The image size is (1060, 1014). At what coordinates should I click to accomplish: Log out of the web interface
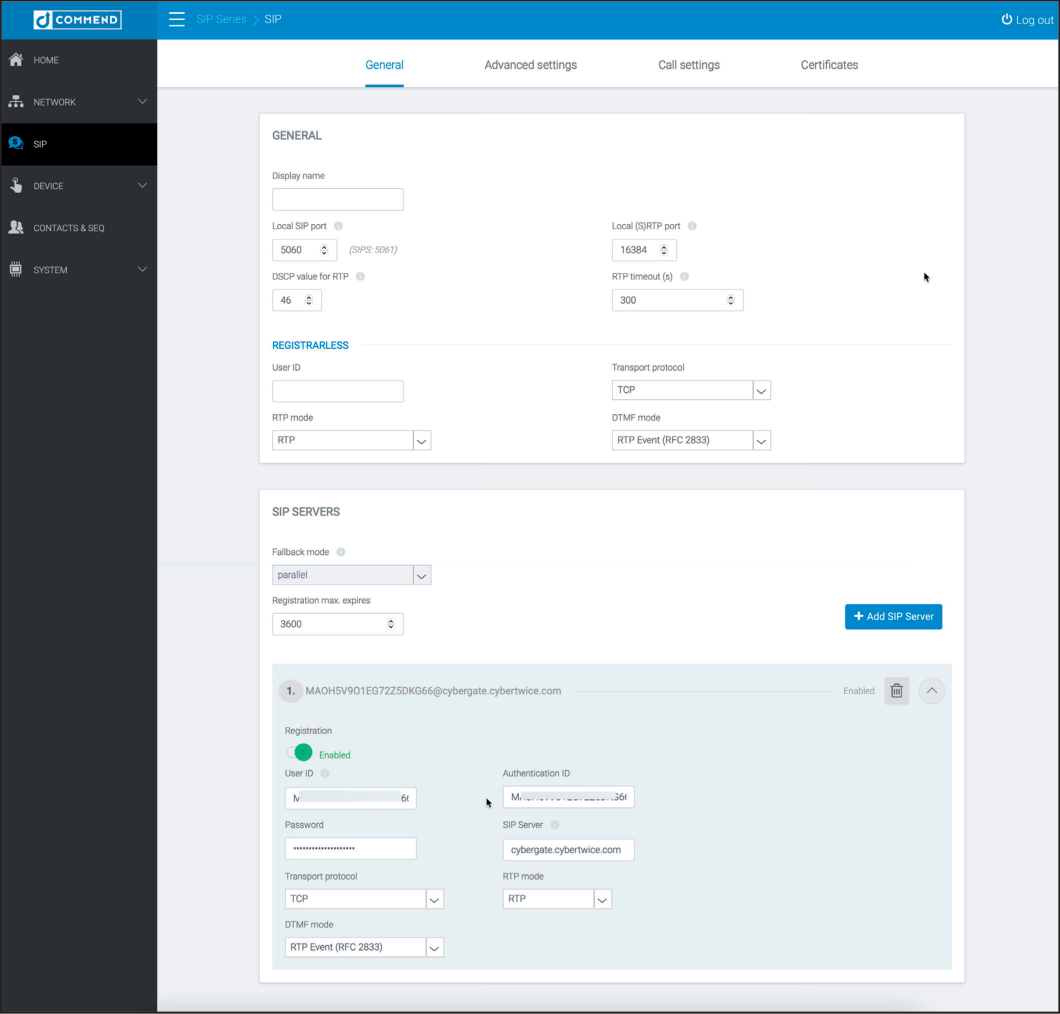click(x=1027, y=20)
